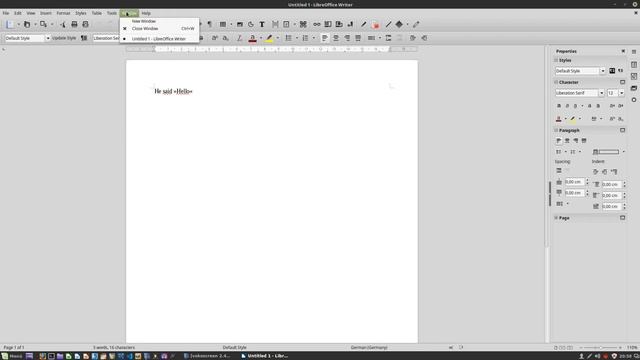This screenshot has width=640, height=360.
Task: Toggle justified alignment in formatting toolbar
Action: pos(358,38)
